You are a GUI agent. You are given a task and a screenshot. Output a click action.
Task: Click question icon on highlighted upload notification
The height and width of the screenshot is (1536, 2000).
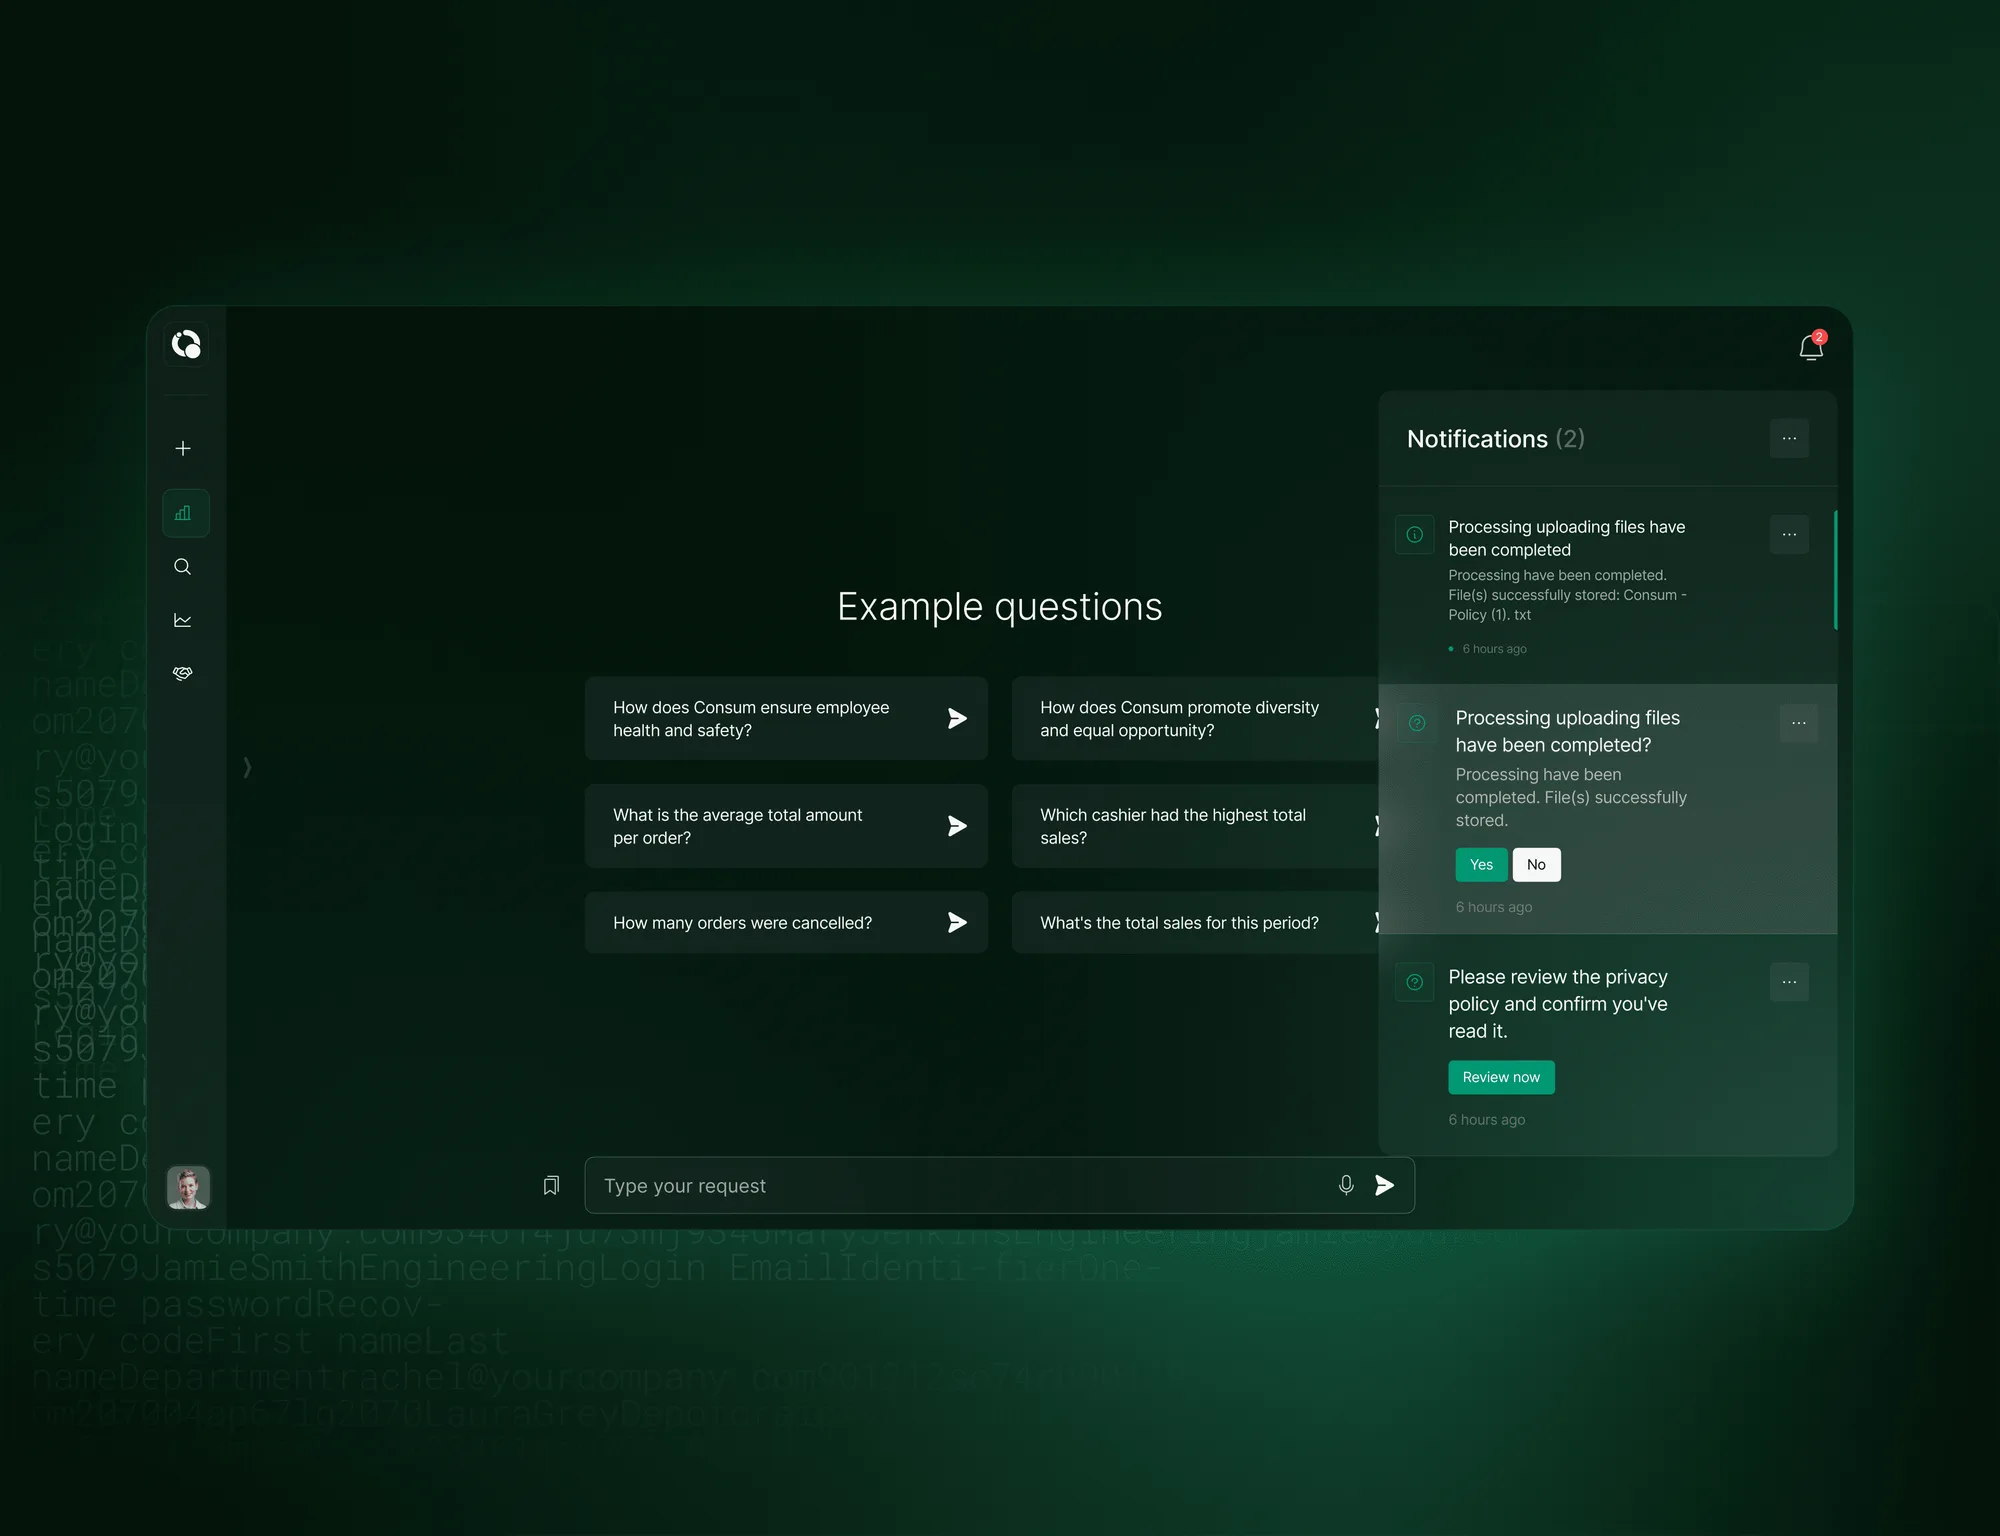[x=1417, y=723]
